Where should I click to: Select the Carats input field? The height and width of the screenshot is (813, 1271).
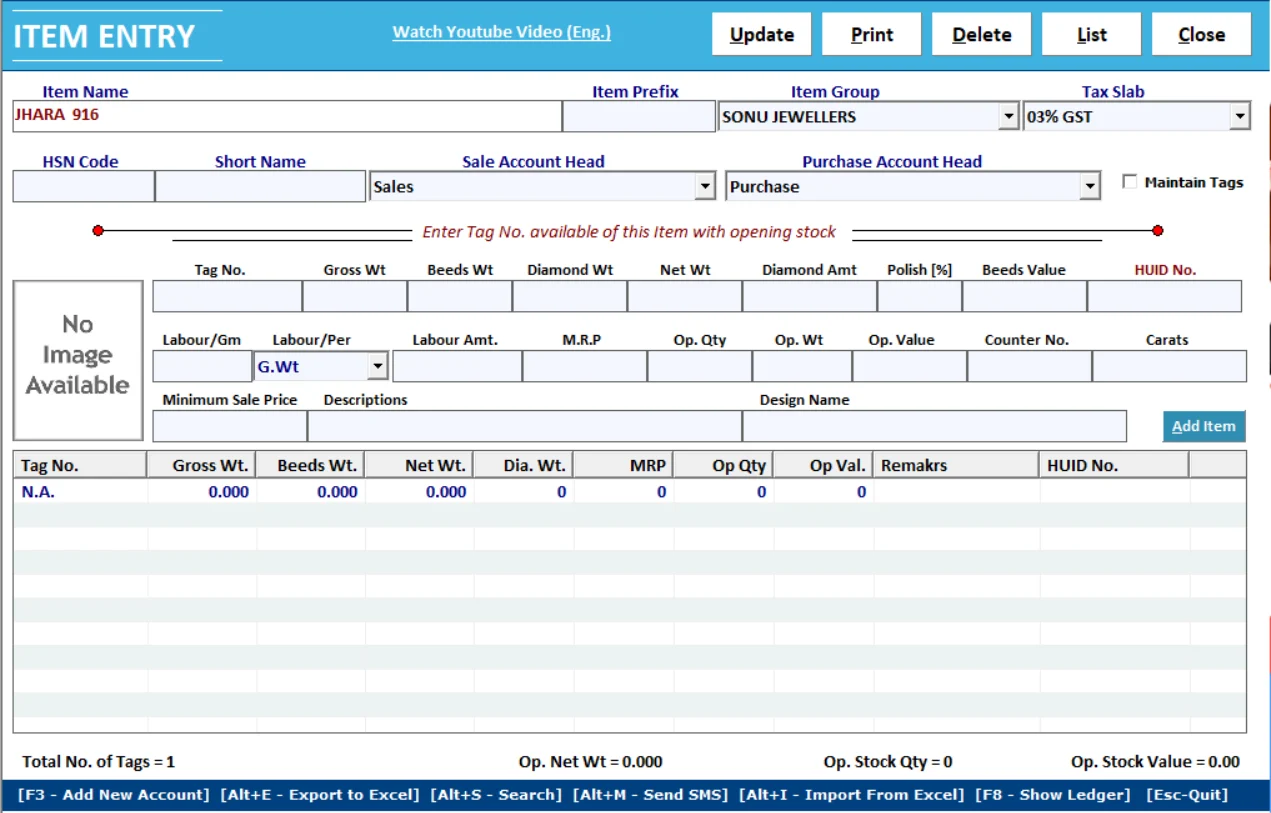pyautogui.click(x=1170, y=367)
